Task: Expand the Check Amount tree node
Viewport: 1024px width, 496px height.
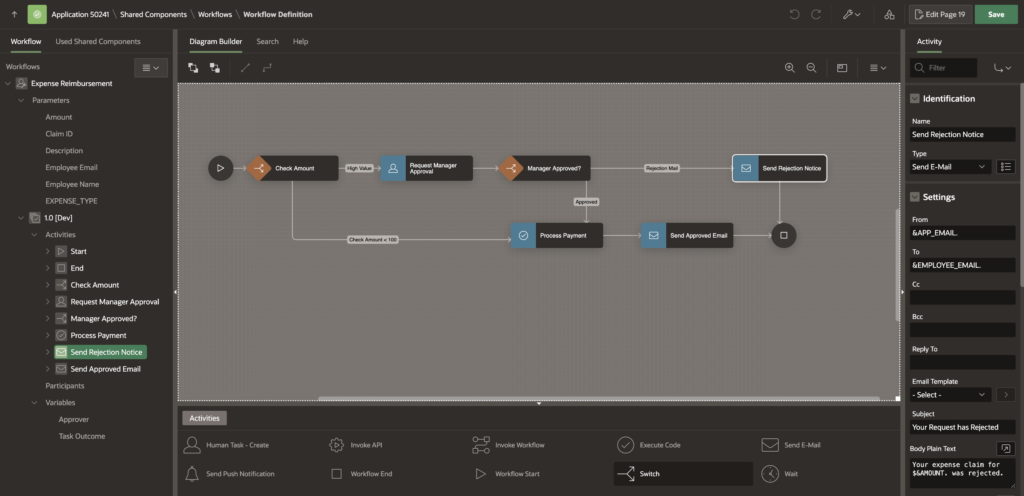Action: pyautogui.click(x=48, y=285)
